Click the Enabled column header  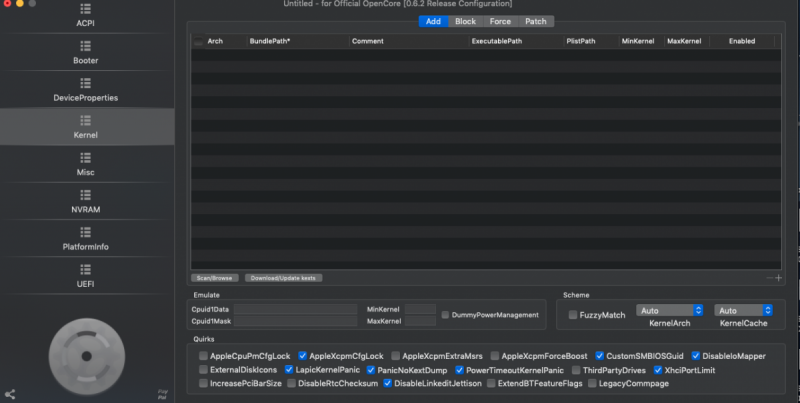742,41
